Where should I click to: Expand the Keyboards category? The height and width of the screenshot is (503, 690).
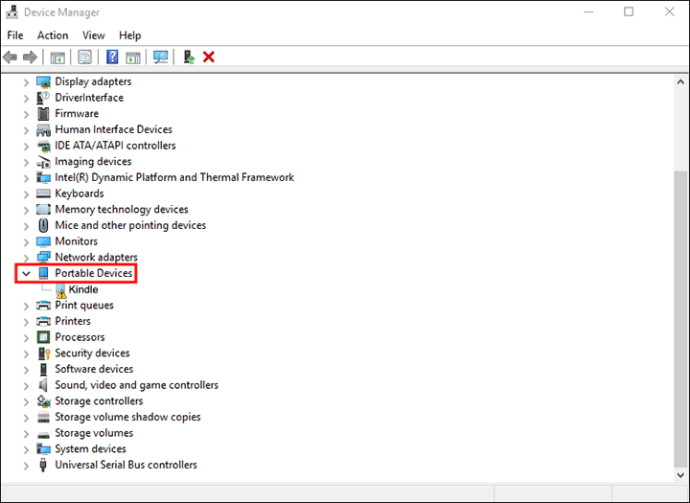pyautogui.click(x=26, y=194)
